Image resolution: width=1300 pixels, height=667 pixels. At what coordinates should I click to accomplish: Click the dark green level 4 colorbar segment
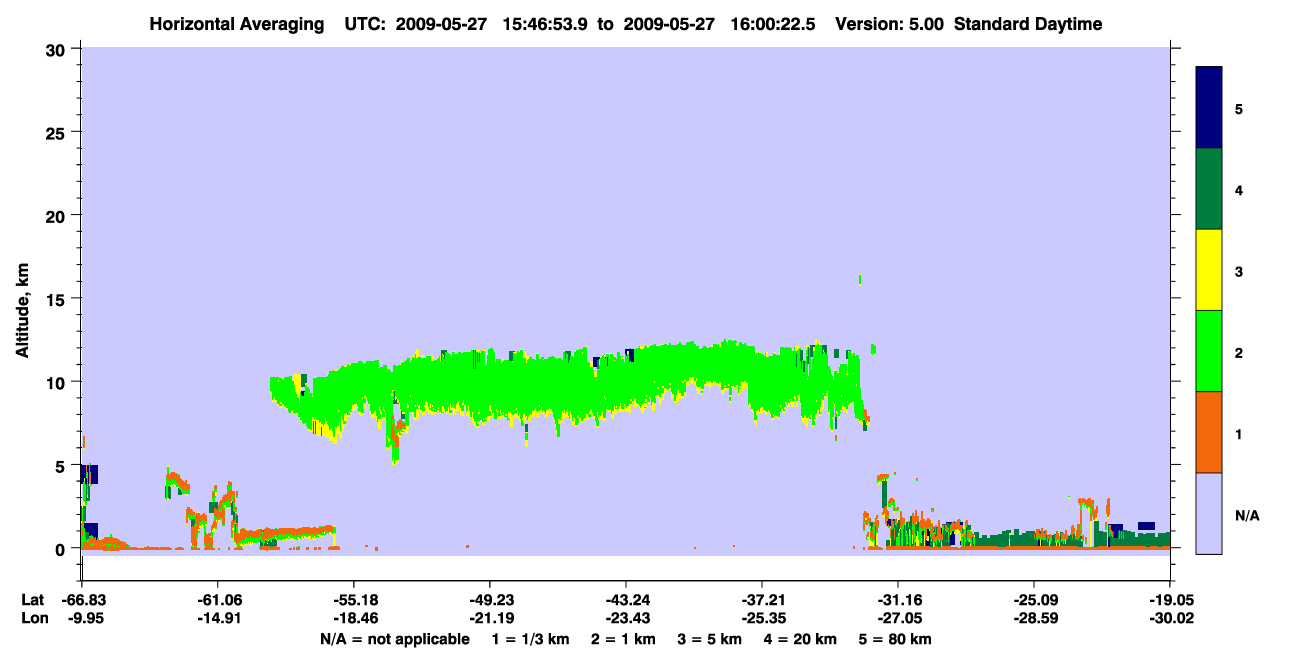pos(1209,189)
